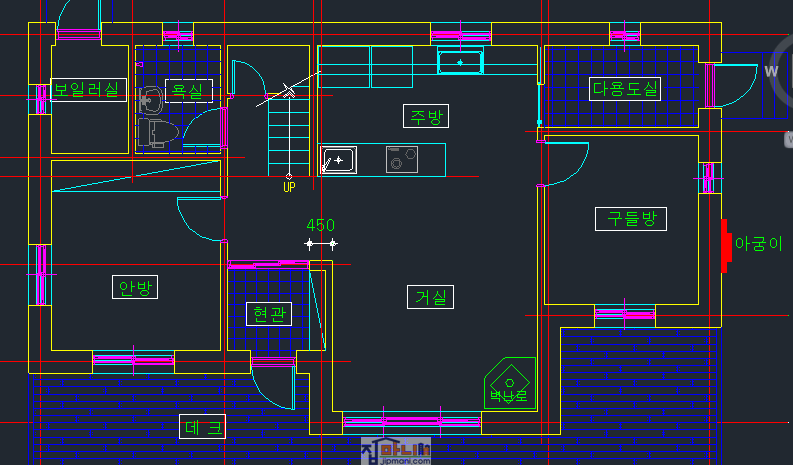
Task: Select the 다용도실 room label
Action: coord(625,88)
